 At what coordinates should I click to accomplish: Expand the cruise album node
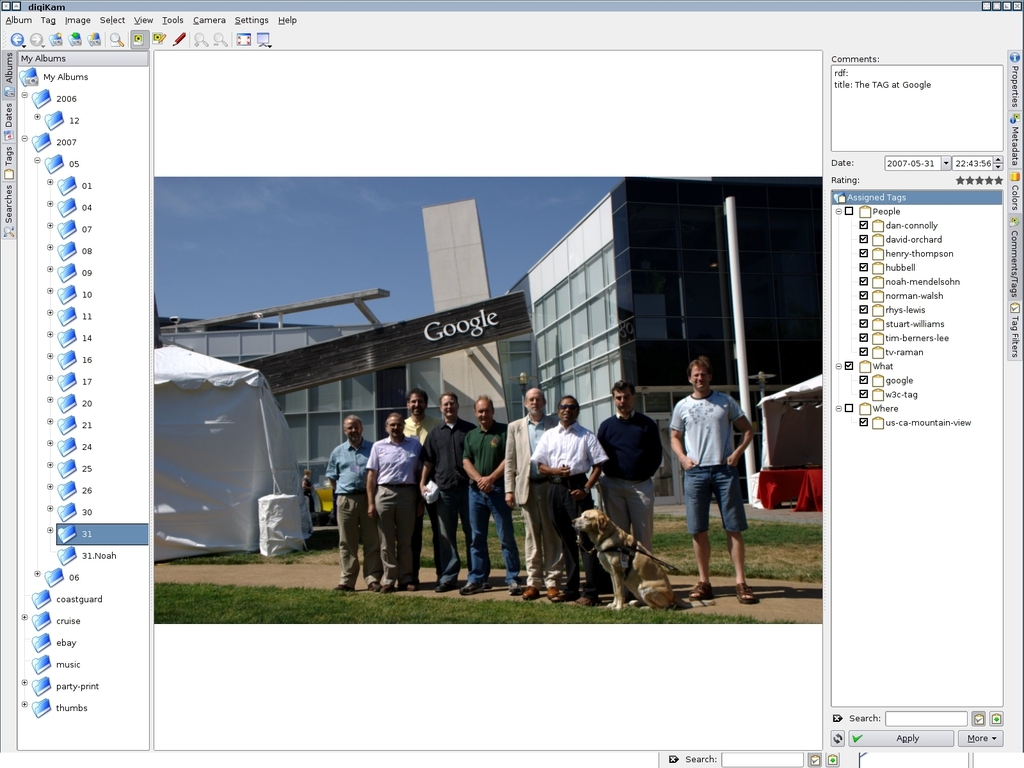(25, 618)
